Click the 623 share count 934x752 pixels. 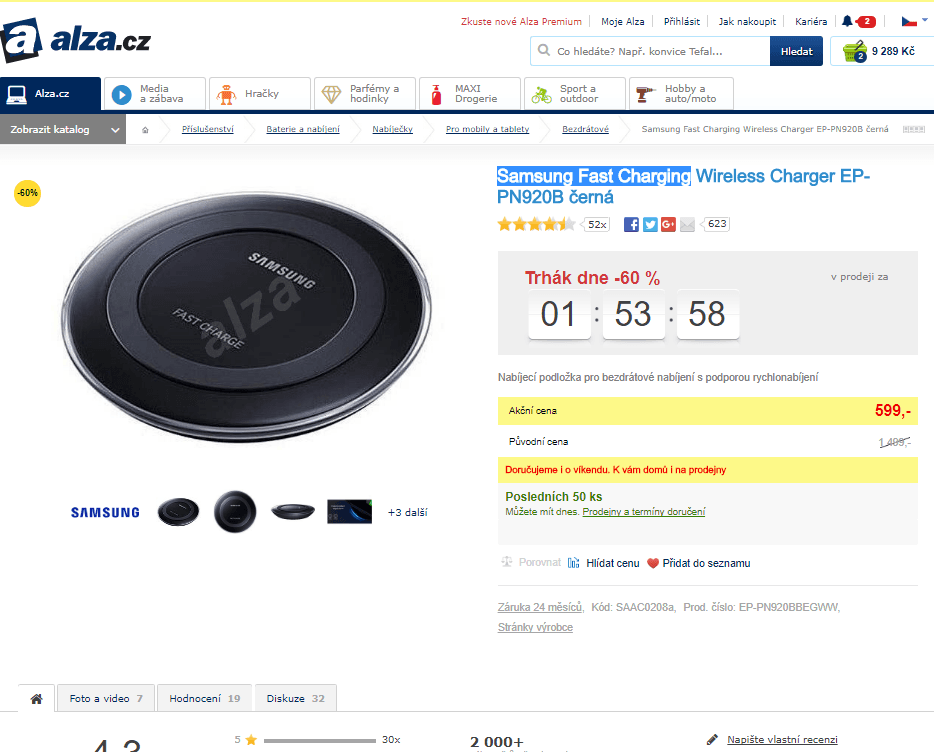[717, 224]
